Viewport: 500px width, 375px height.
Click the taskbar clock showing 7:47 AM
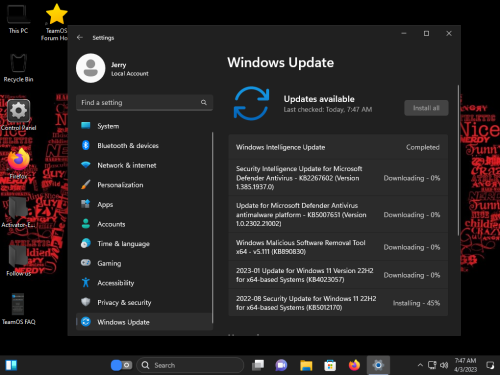pos(465,365)
